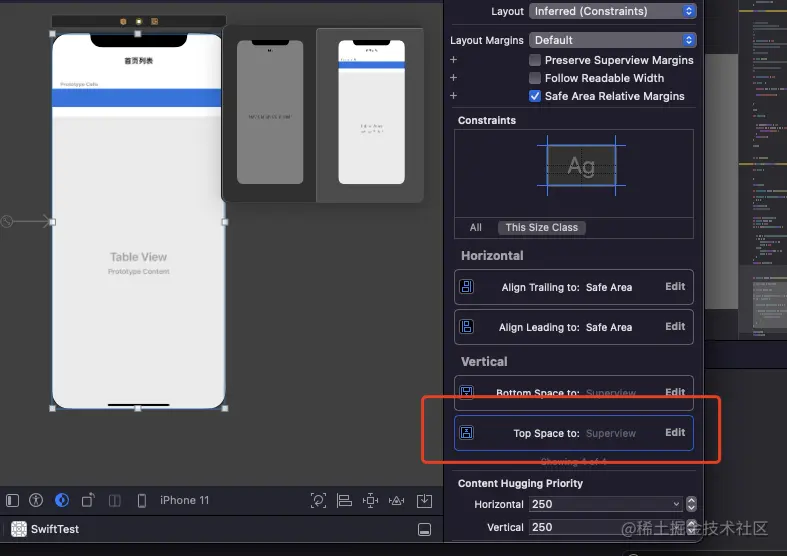The width and height of the screenshot is (787, 556).
Task: Click plus beside Preserve Superview Margins
Action: click(454, 60)
